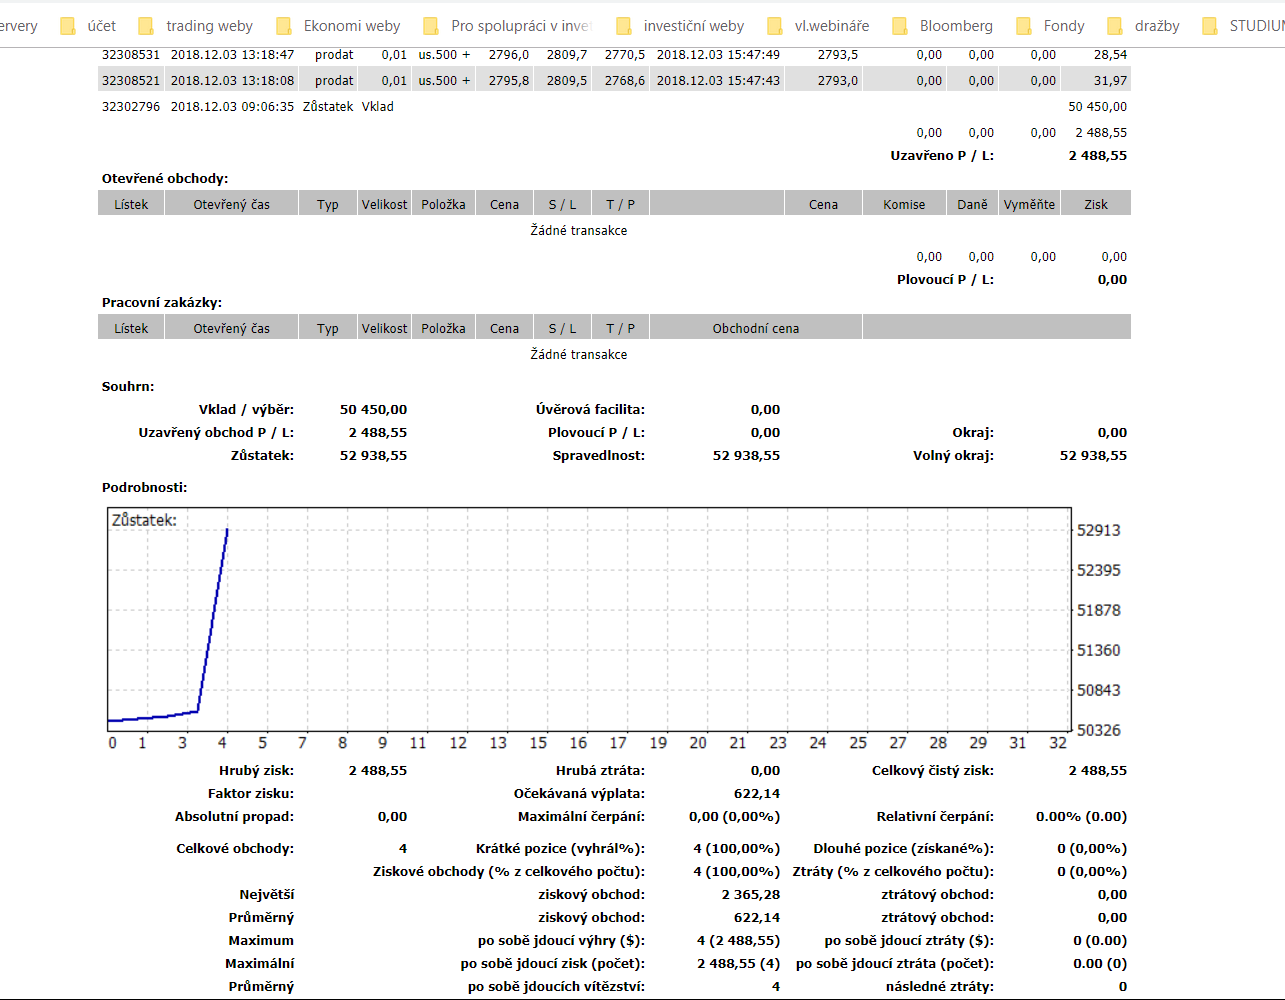Click open time 2018.12.03 13:18:08
1285x1000 pixels.
(232, 81)
